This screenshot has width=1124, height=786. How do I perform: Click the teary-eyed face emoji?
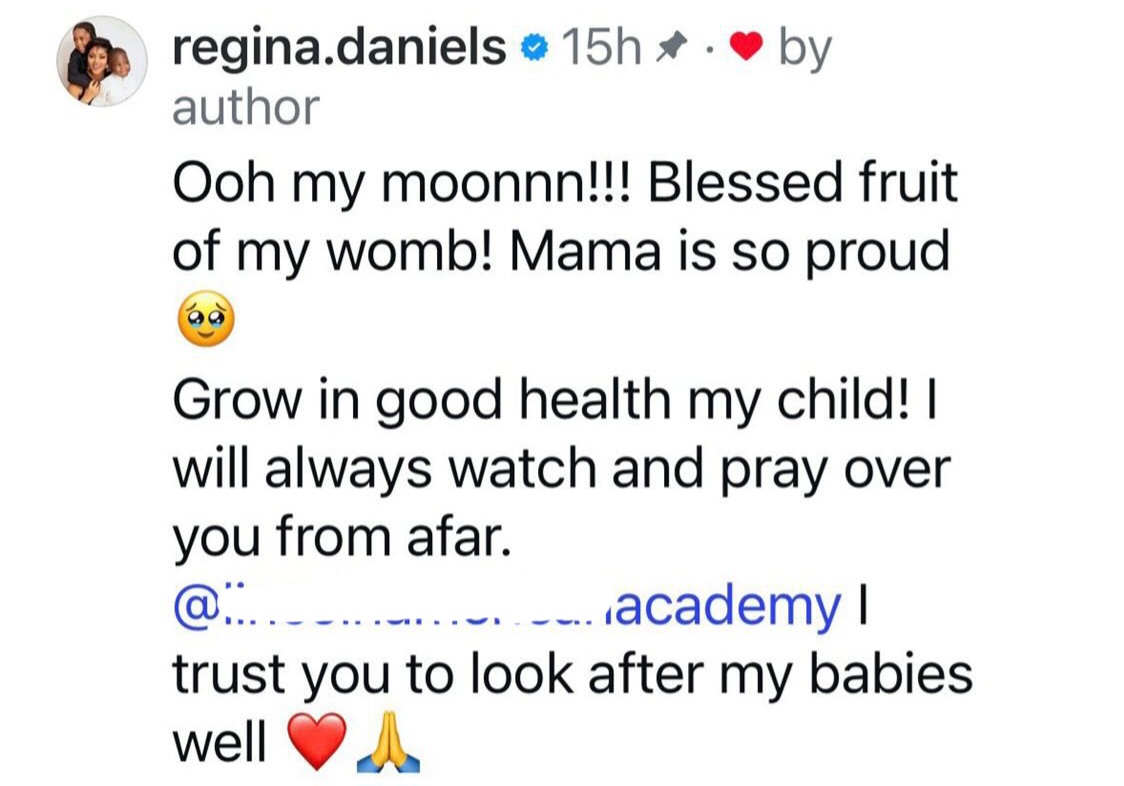(x=205, y=323)
